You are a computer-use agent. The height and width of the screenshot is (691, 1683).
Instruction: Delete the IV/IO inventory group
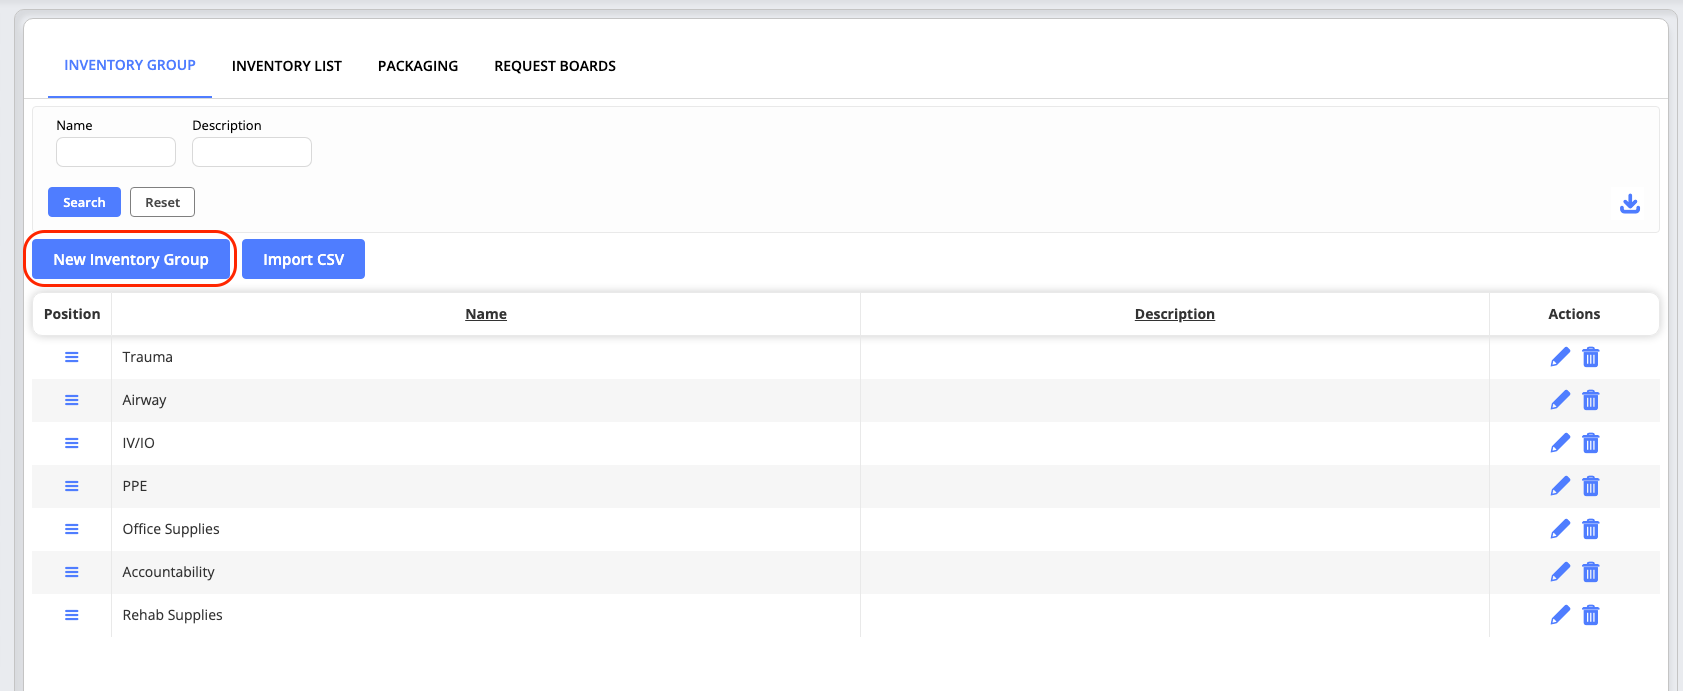tap(1591, 443)
